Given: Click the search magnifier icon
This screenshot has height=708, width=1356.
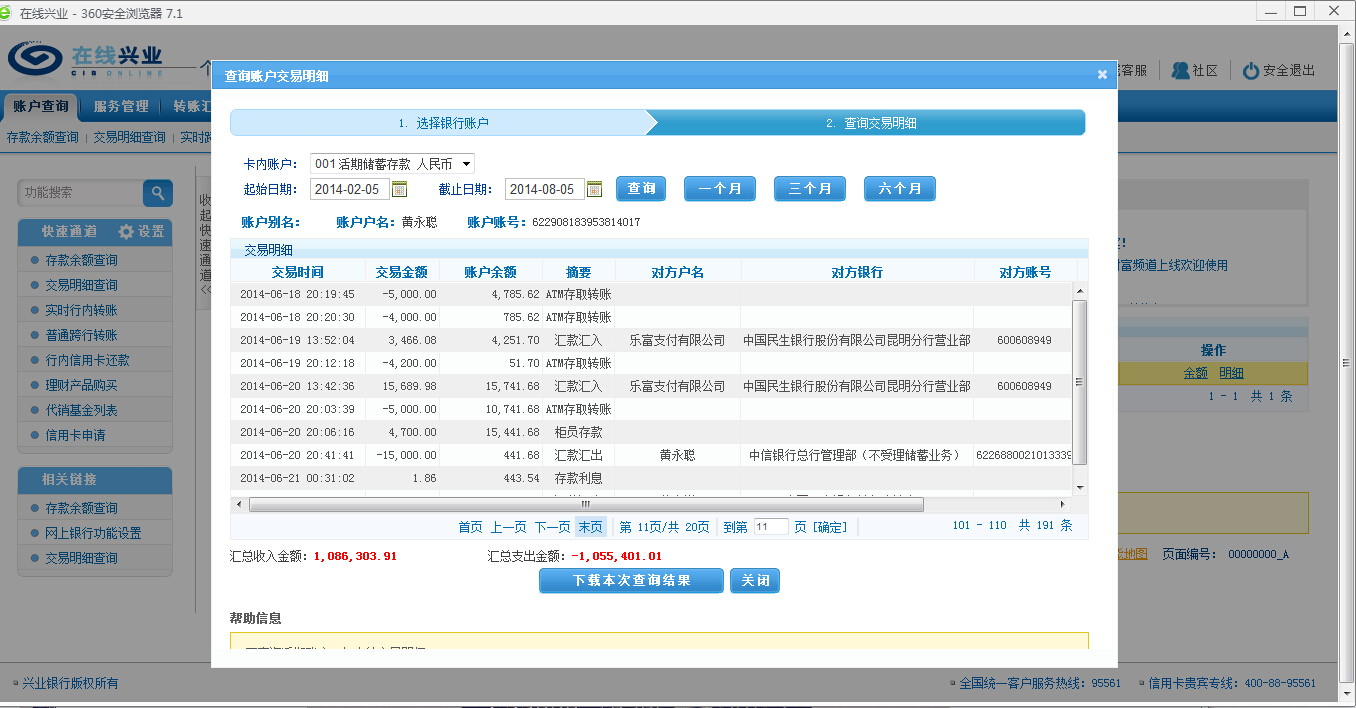Looking at the screenshot, I should click(158, 193).
